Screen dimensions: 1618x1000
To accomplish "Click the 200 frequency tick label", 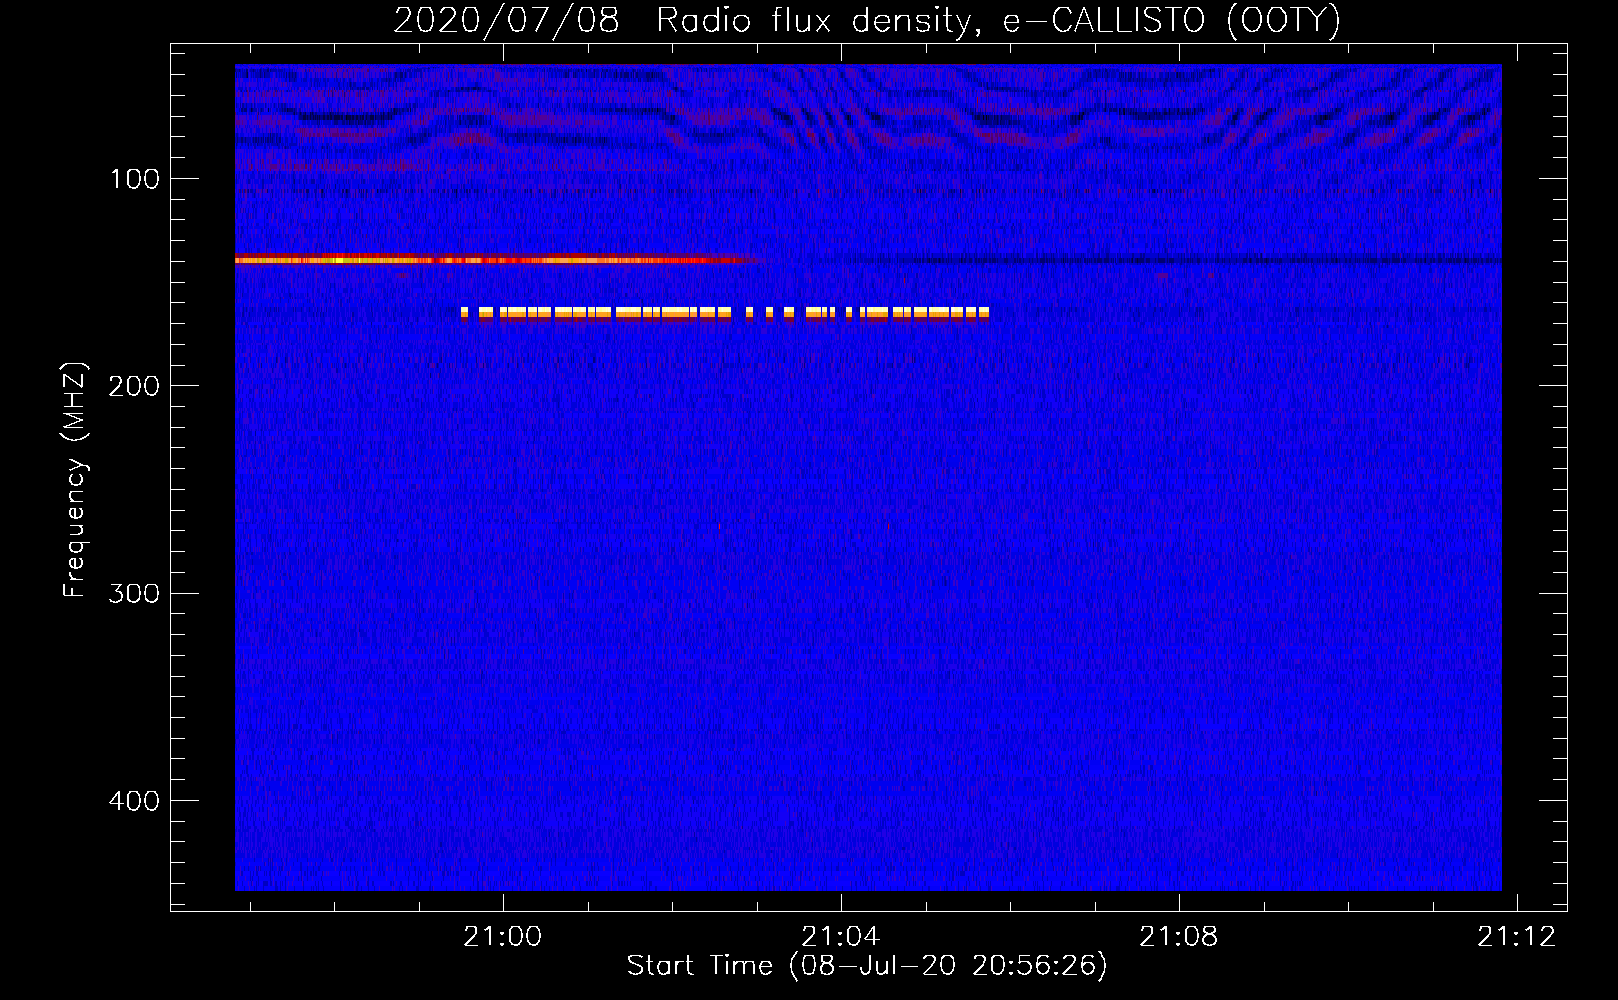I will 134,386.
